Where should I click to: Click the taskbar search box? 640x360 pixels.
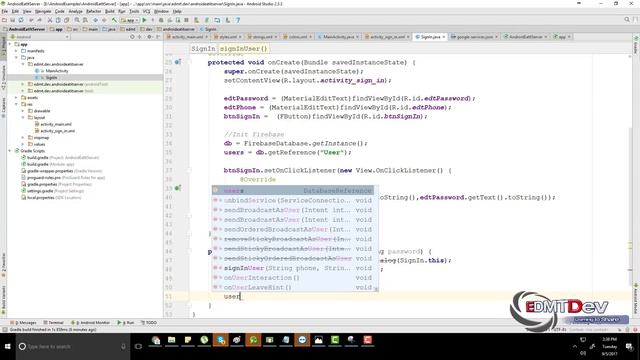coord(73,347)
